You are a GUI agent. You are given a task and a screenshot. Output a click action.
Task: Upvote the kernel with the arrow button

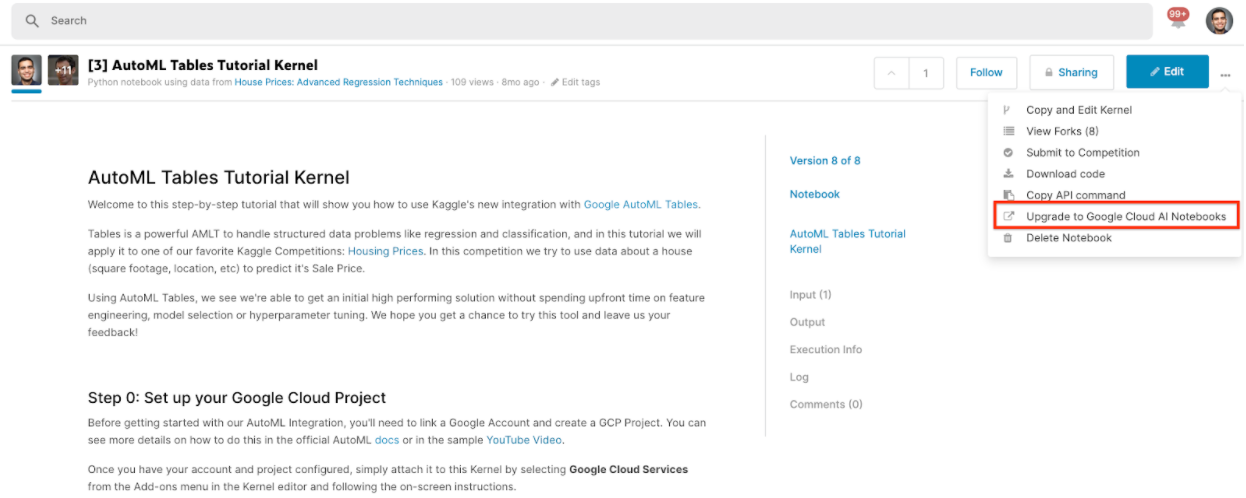coord(892,72)
